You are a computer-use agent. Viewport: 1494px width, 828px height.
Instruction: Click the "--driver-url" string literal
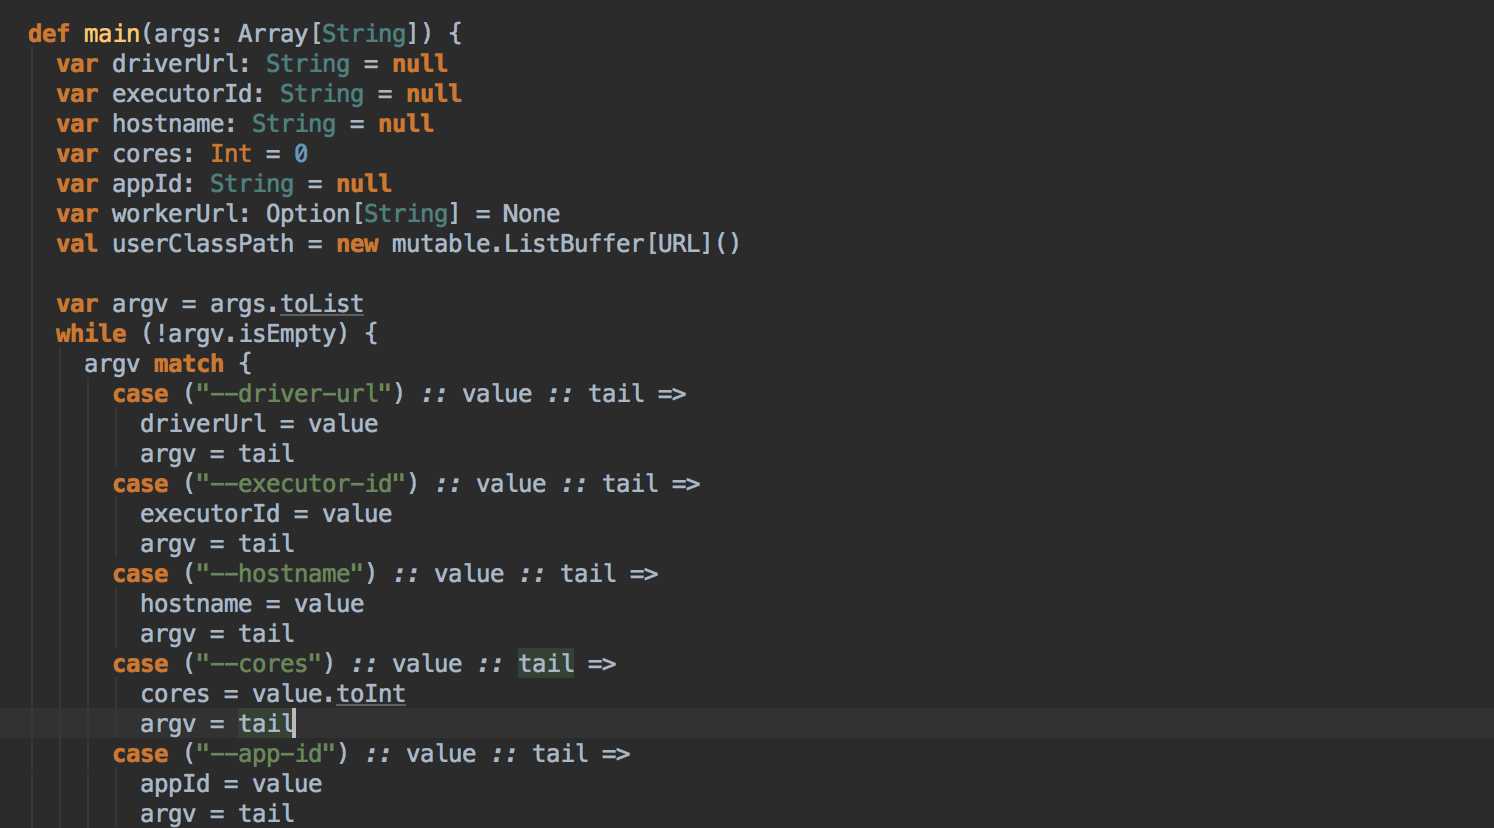(293, 394)
